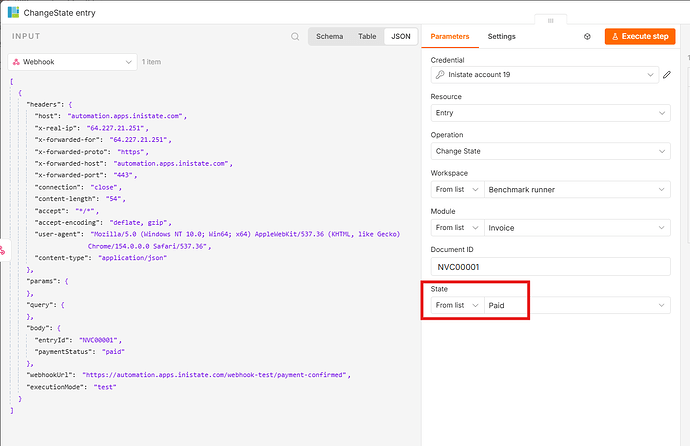Image resolution: width=690 pixels, height=446 pixels.
Task: Click the "x-forwarded-for" value in JSON
Action: click(x=139, y=140)
